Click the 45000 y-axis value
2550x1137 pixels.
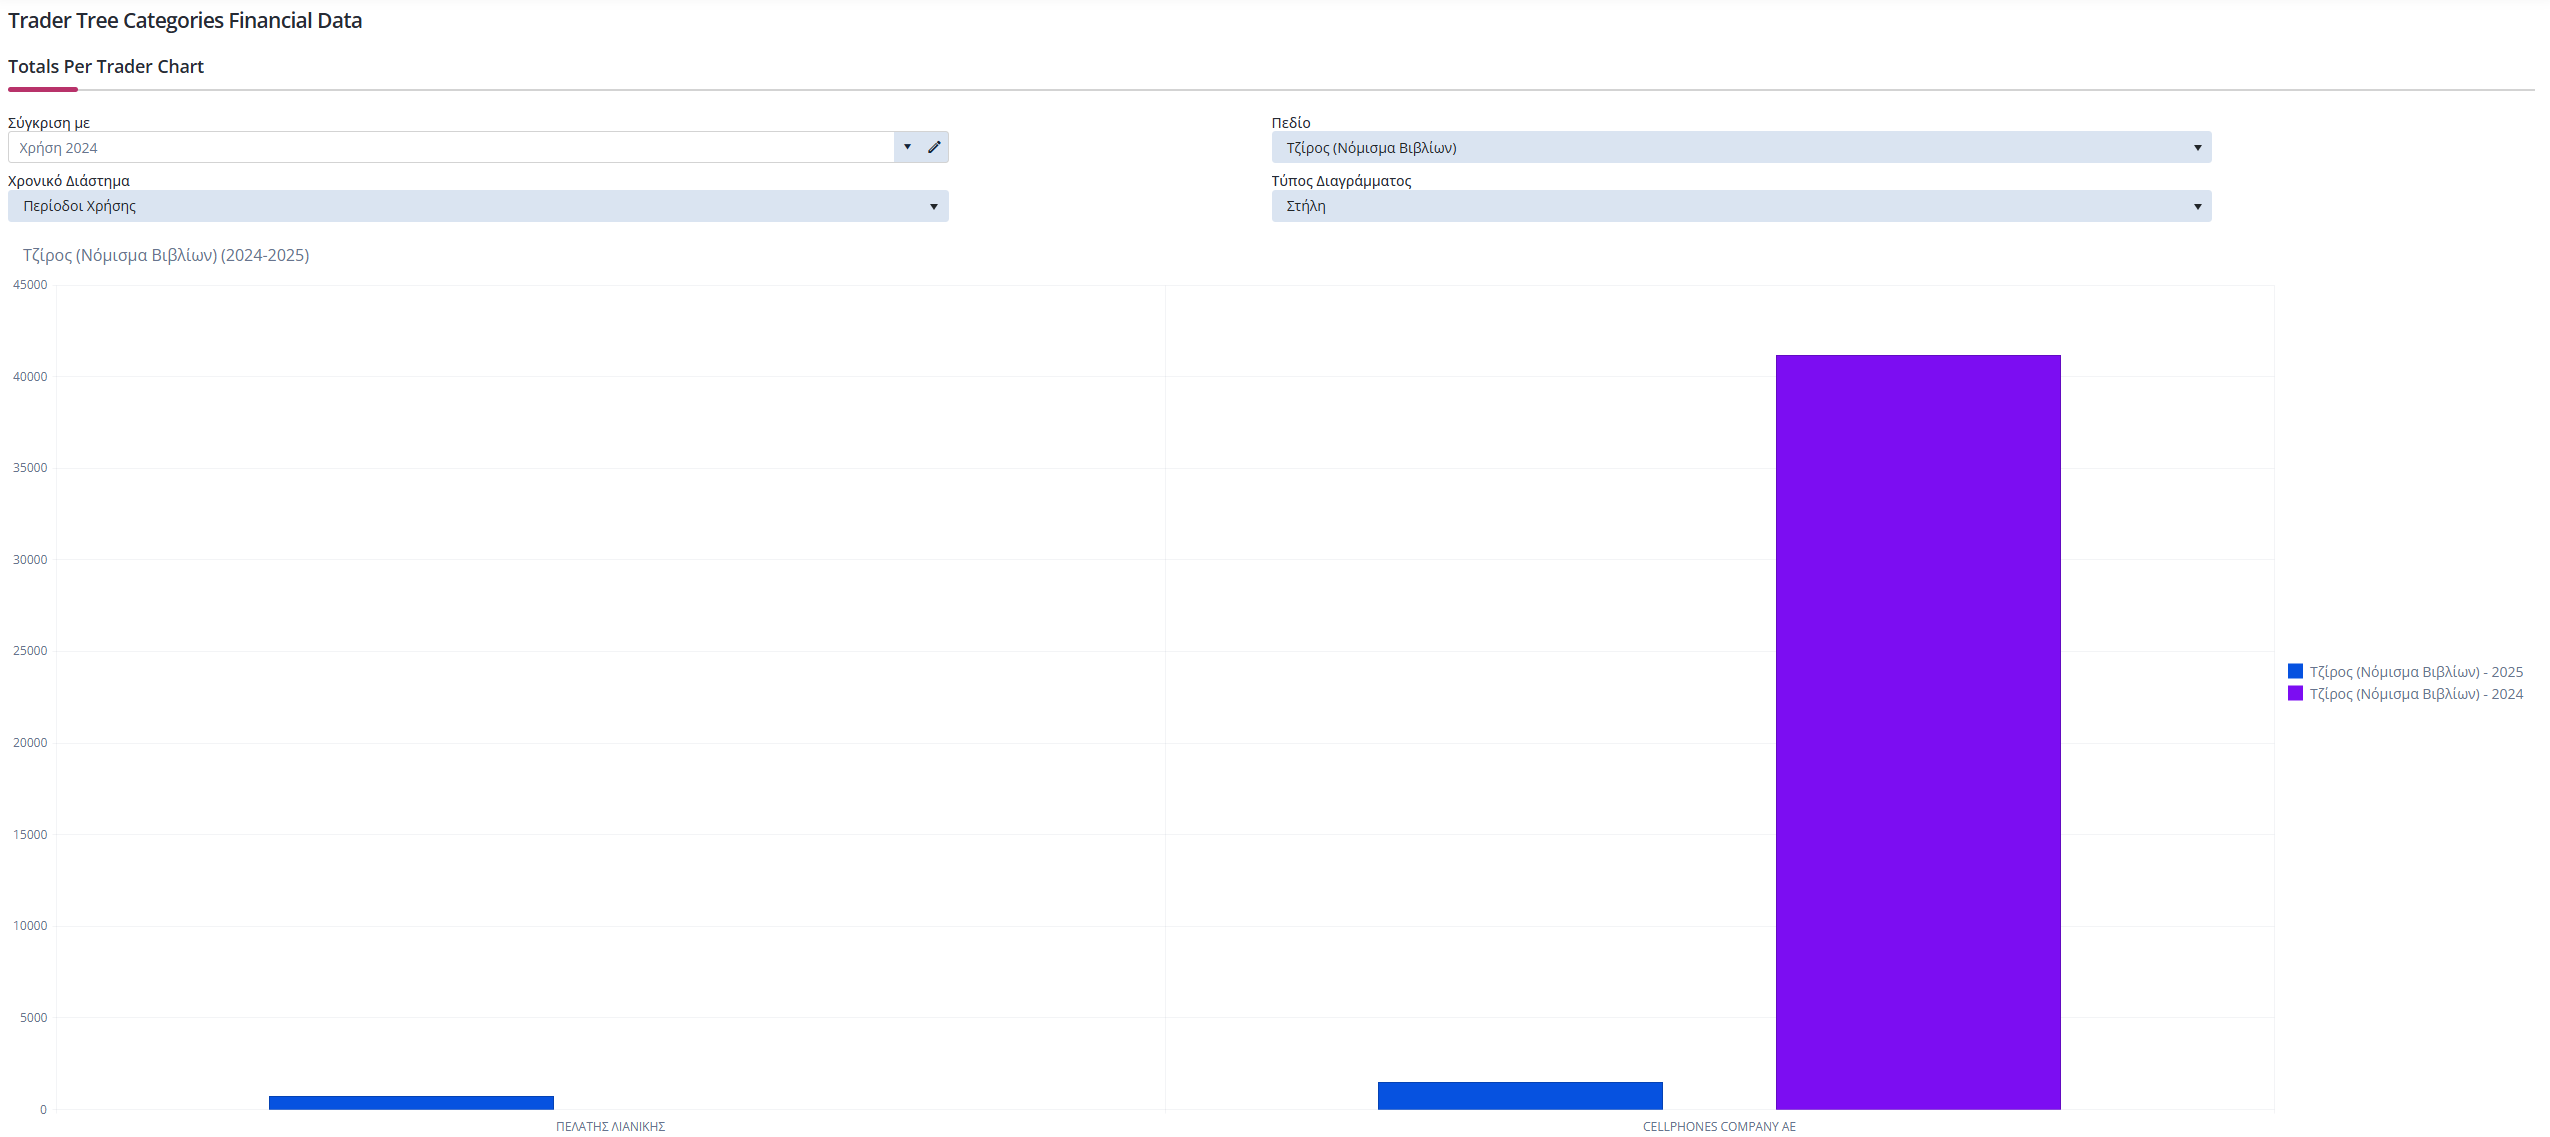[x=30, y=285]
